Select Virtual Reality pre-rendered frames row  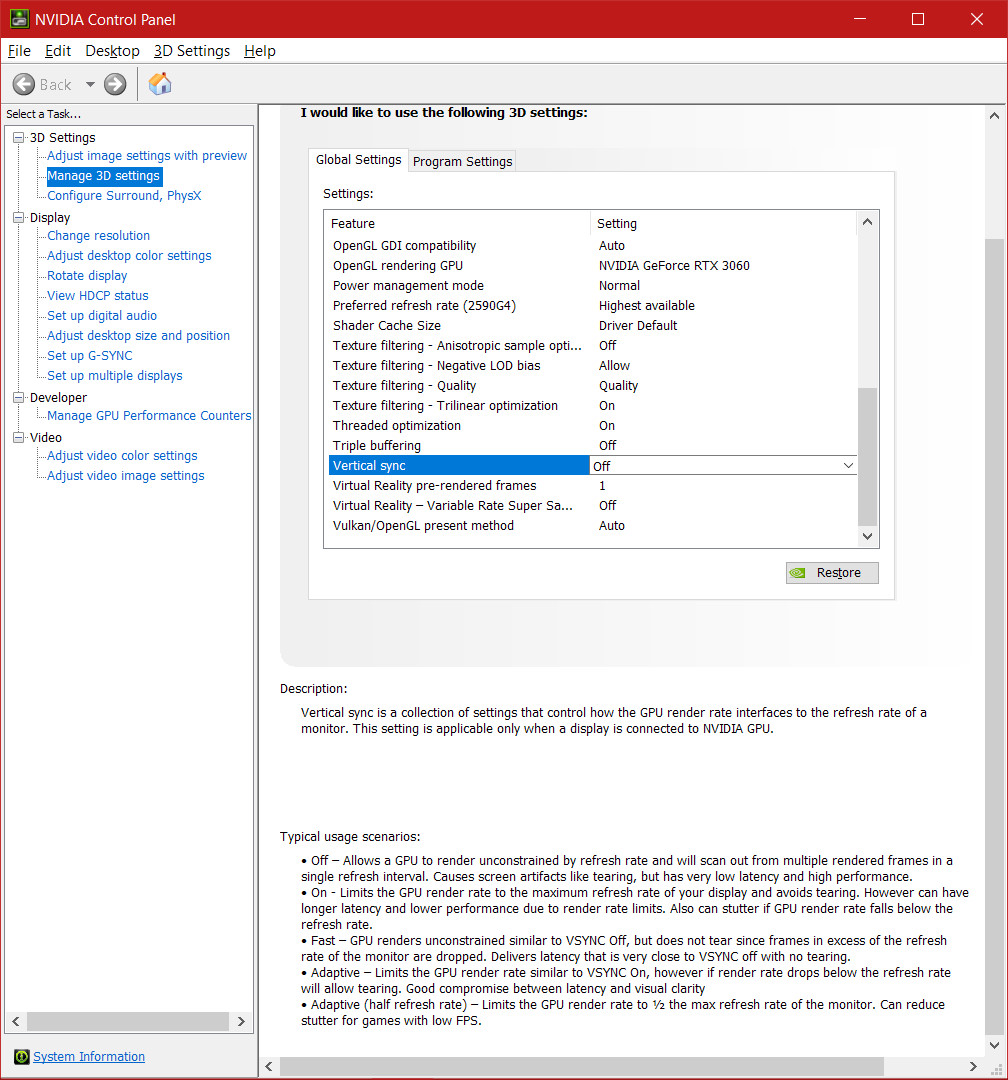pos(593,486)
